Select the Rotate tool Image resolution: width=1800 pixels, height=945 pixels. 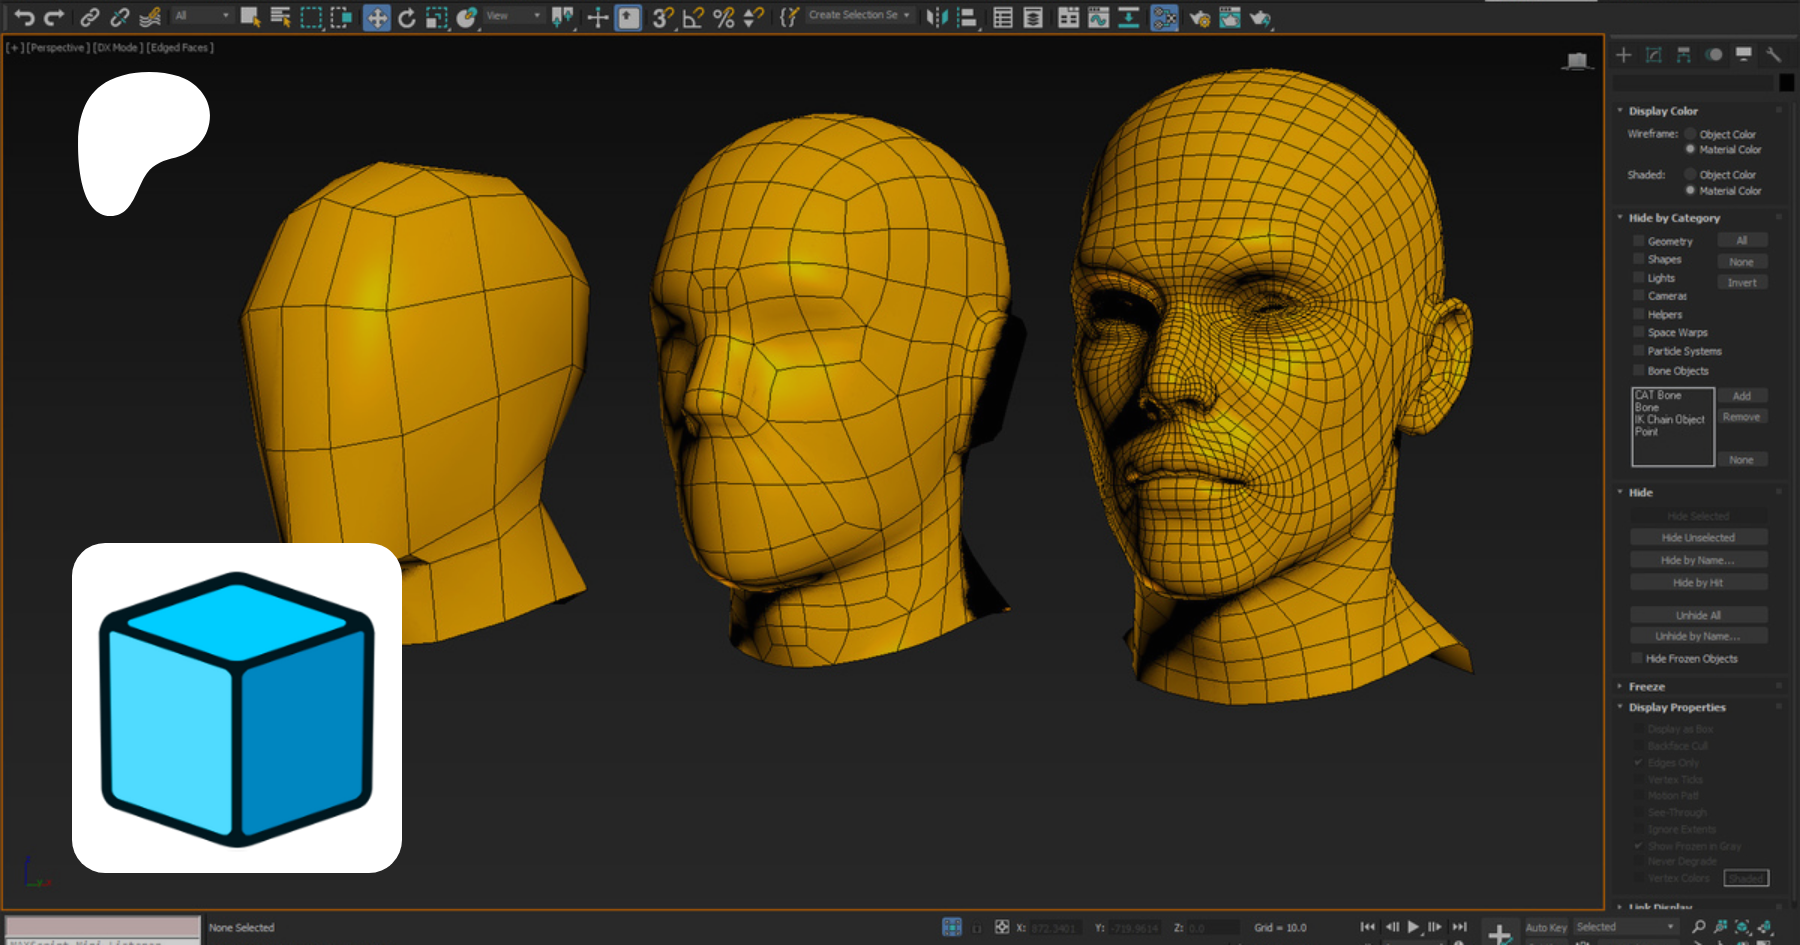406,17
